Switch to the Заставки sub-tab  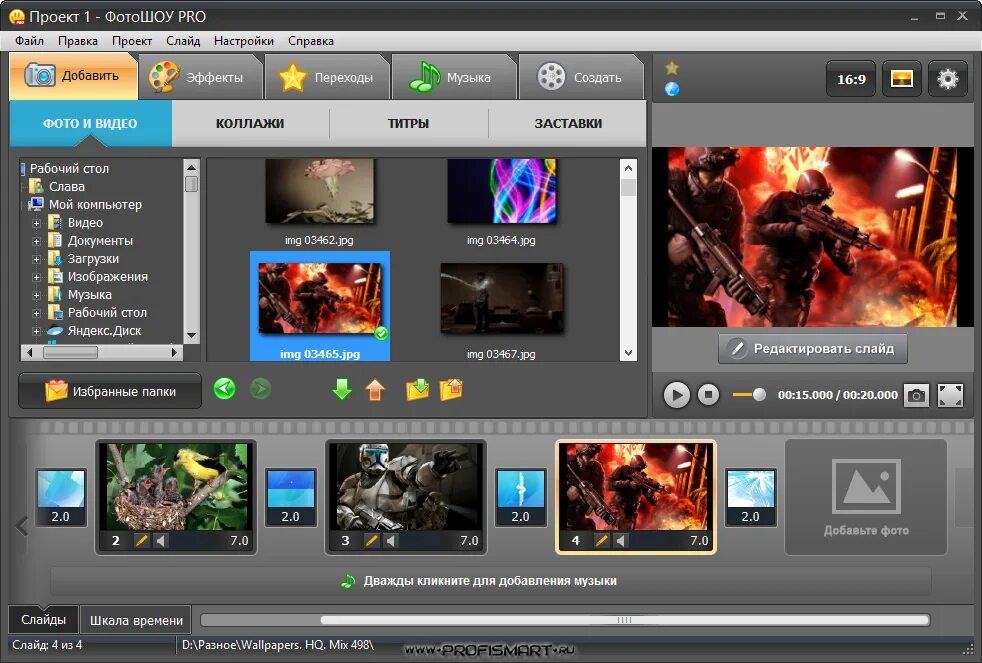click(568, 123)
